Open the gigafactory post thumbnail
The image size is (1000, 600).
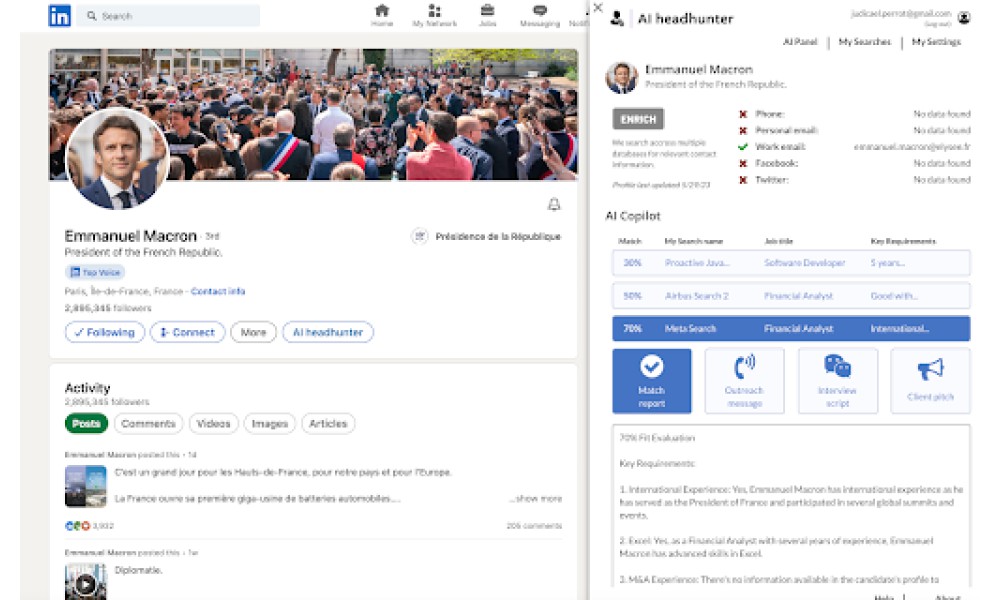point(85,486)
